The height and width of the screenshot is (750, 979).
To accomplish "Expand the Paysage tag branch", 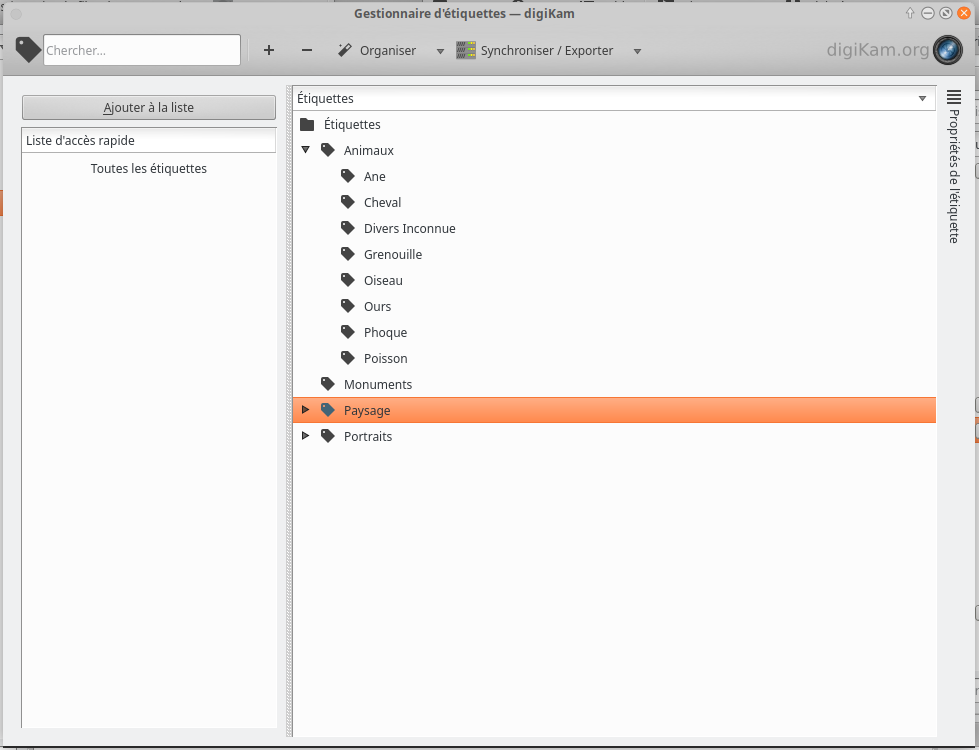I will (x=305, y=410).
